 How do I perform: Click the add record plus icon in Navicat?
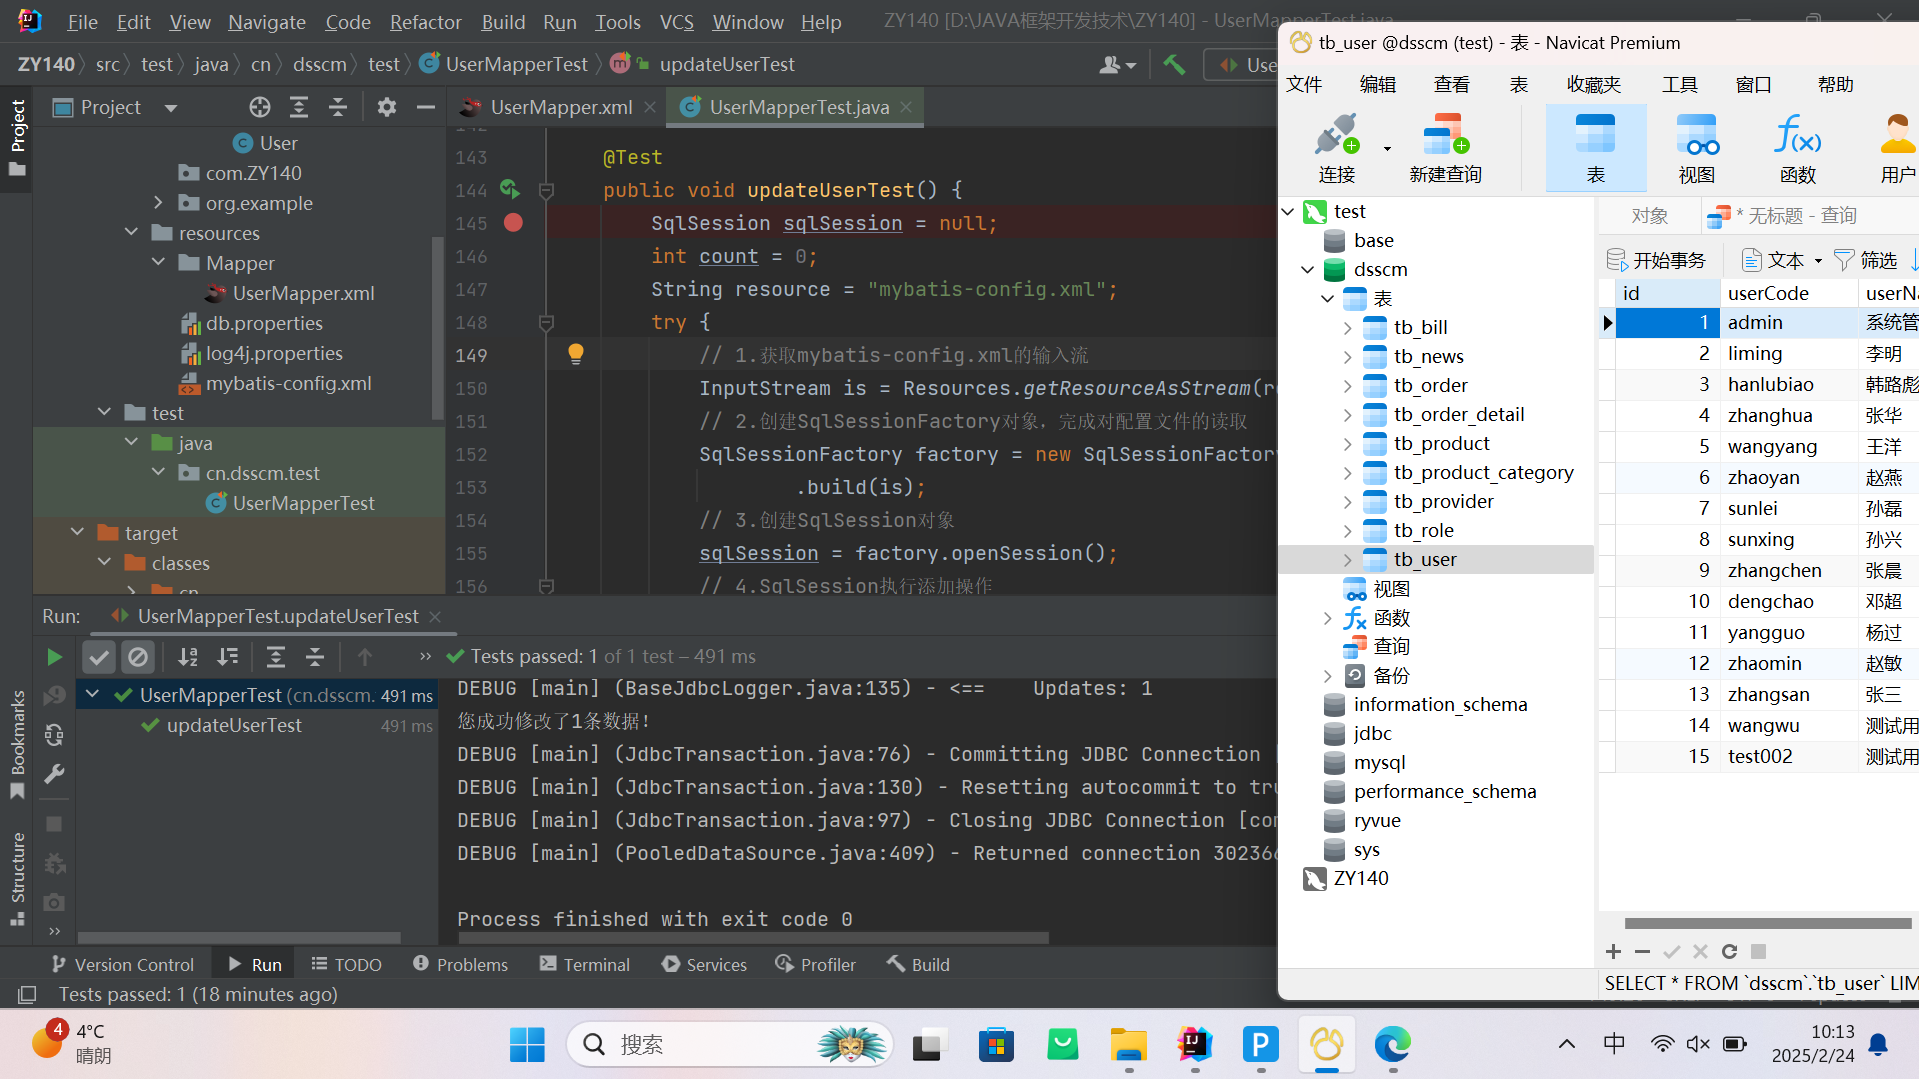pos(1613,951)
